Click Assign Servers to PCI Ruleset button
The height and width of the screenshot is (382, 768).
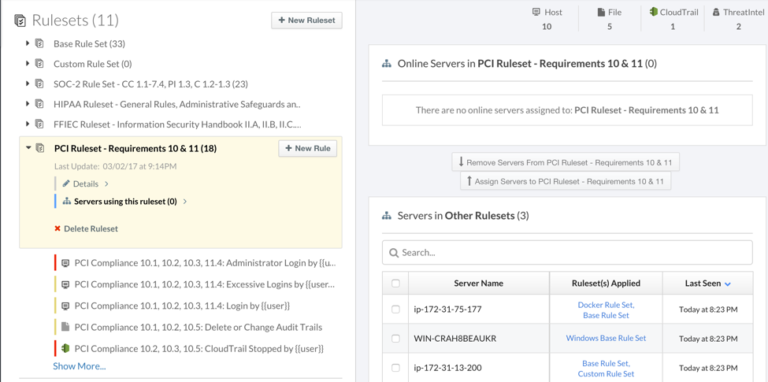tap(565, 181)
